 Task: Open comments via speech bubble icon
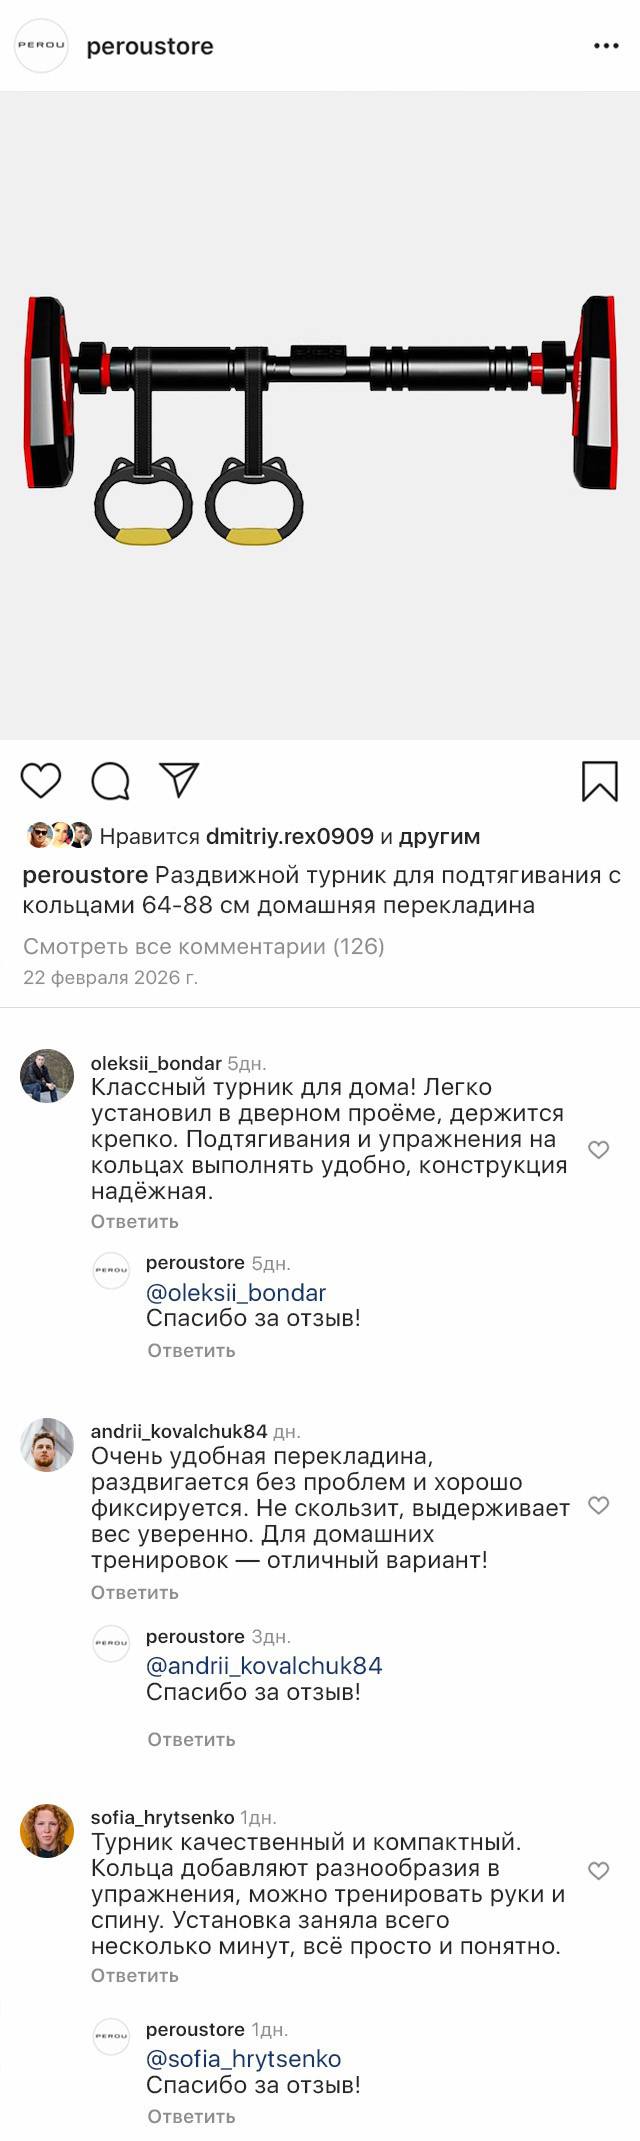point(110,781)
